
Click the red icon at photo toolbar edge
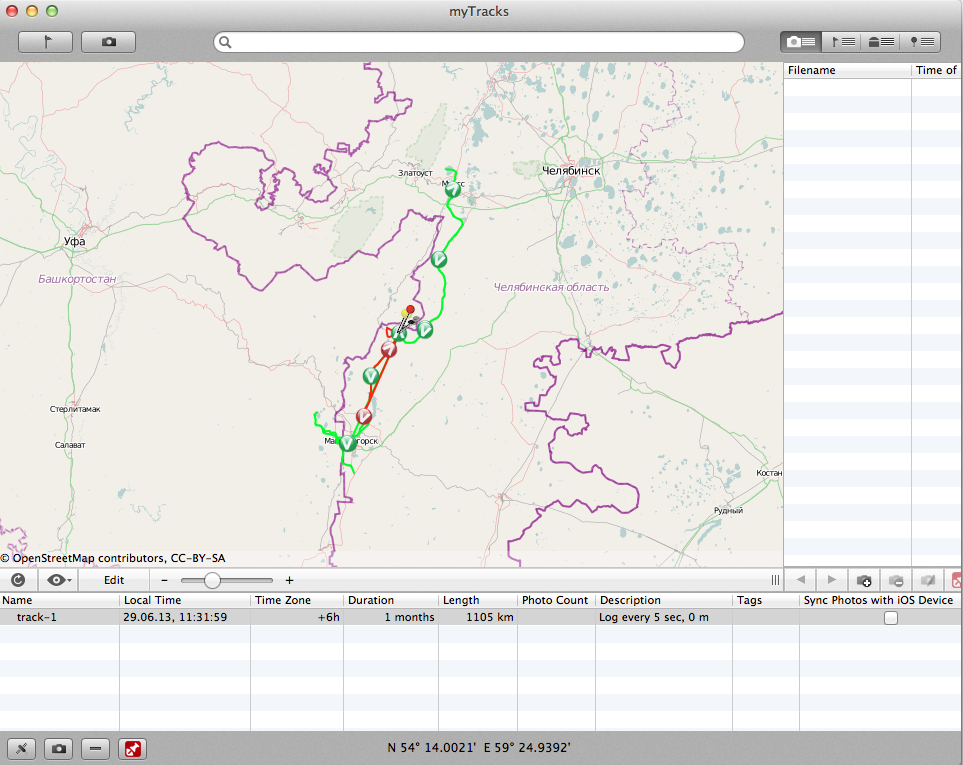coord(956,580)
